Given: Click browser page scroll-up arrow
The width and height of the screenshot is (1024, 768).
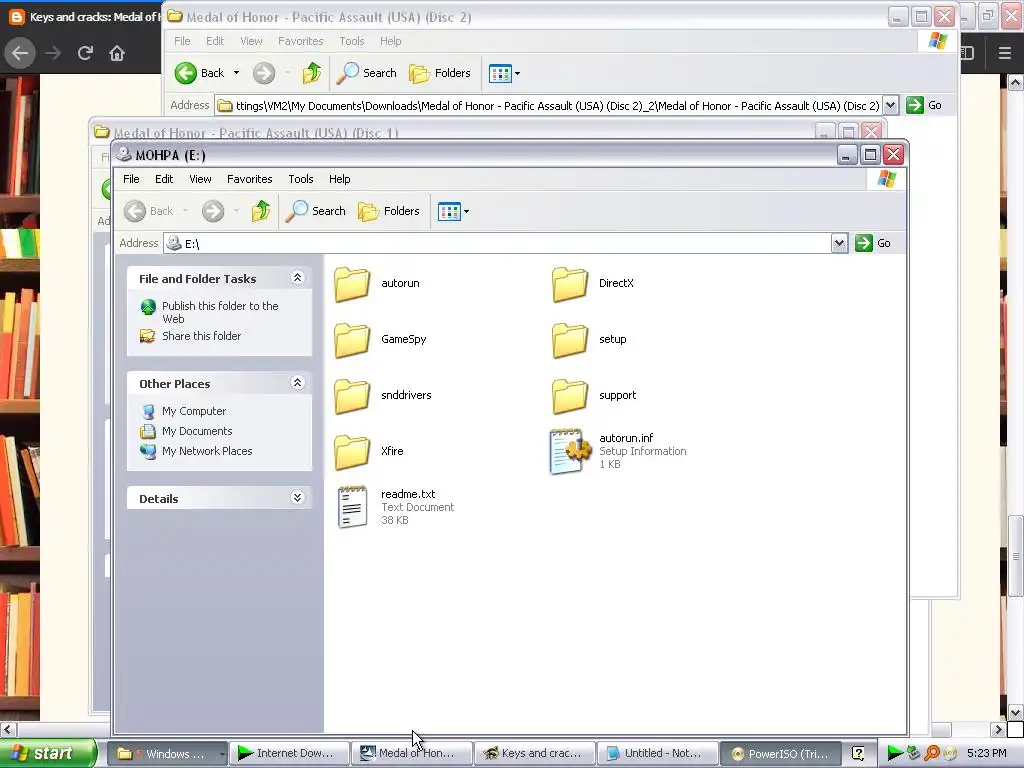Looking at the screenshot, I should click(1015, 82).
